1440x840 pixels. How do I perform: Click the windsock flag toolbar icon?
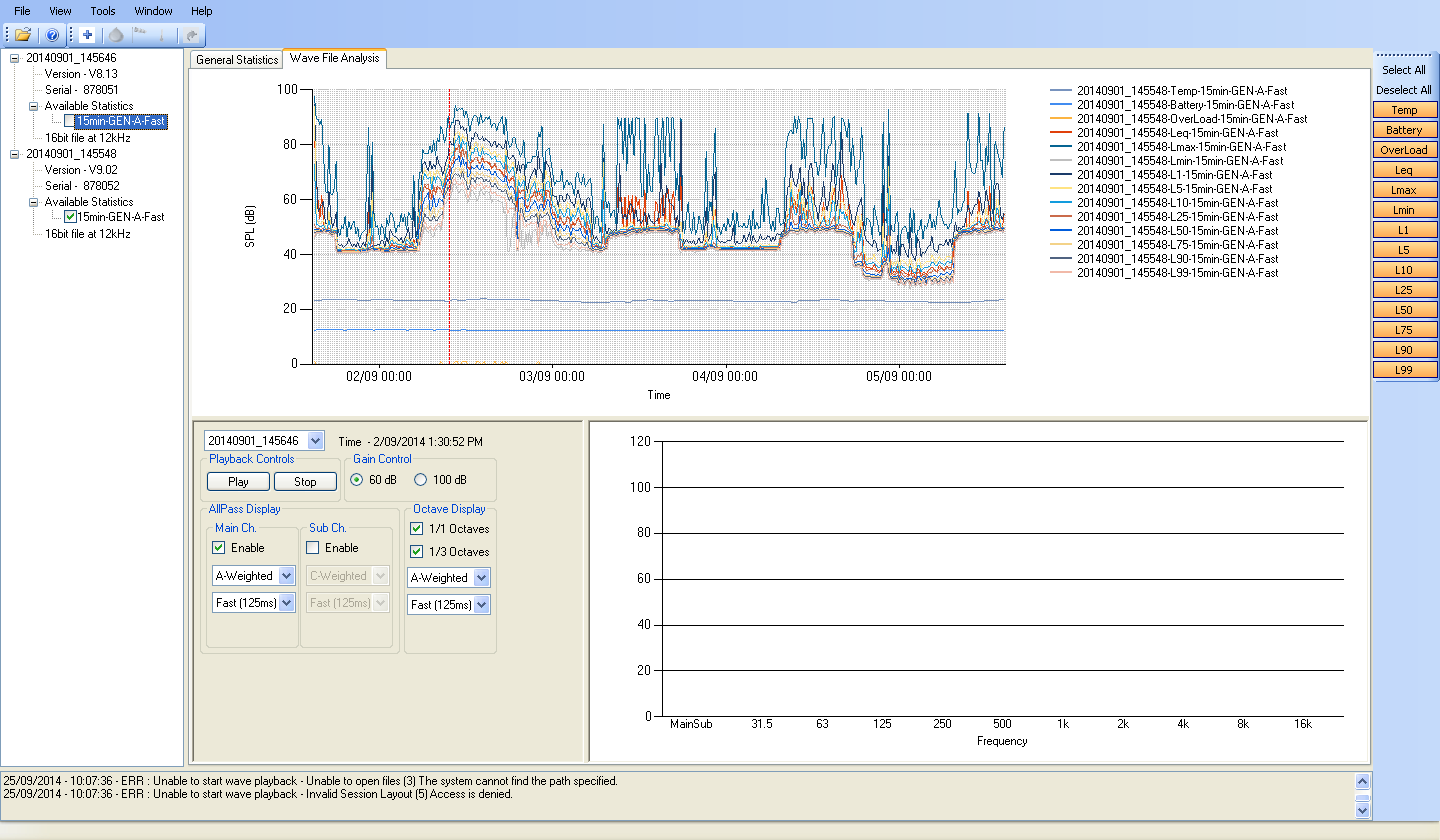139,34
